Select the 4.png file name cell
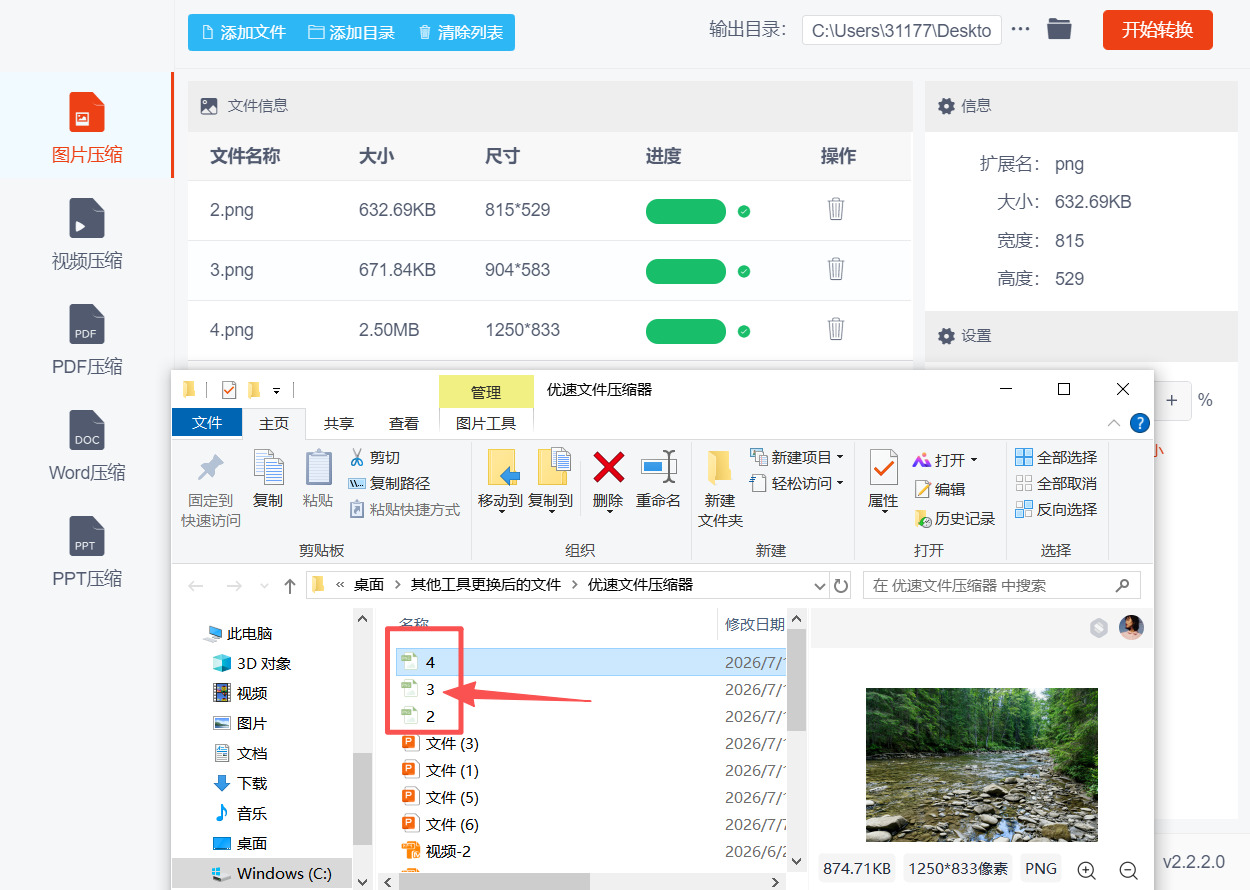Viewport: 1250px width, 890px height. [232, 330]
